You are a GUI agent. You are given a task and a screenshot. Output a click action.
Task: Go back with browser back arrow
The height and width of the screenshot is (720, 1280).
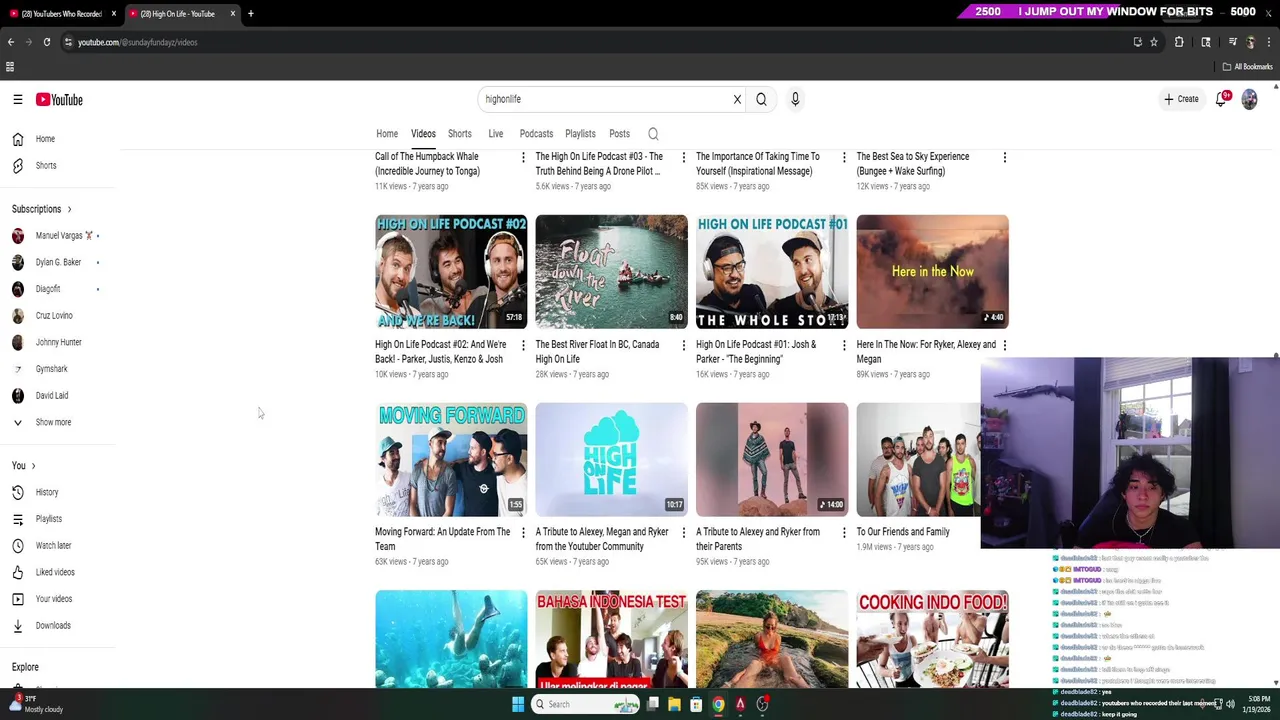10,42
